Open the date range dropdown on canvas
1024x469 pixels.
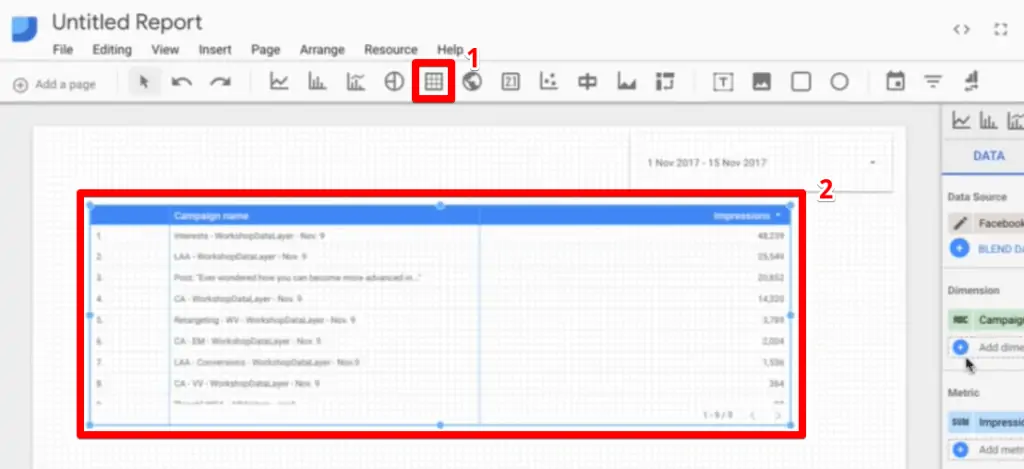[872, 162]
